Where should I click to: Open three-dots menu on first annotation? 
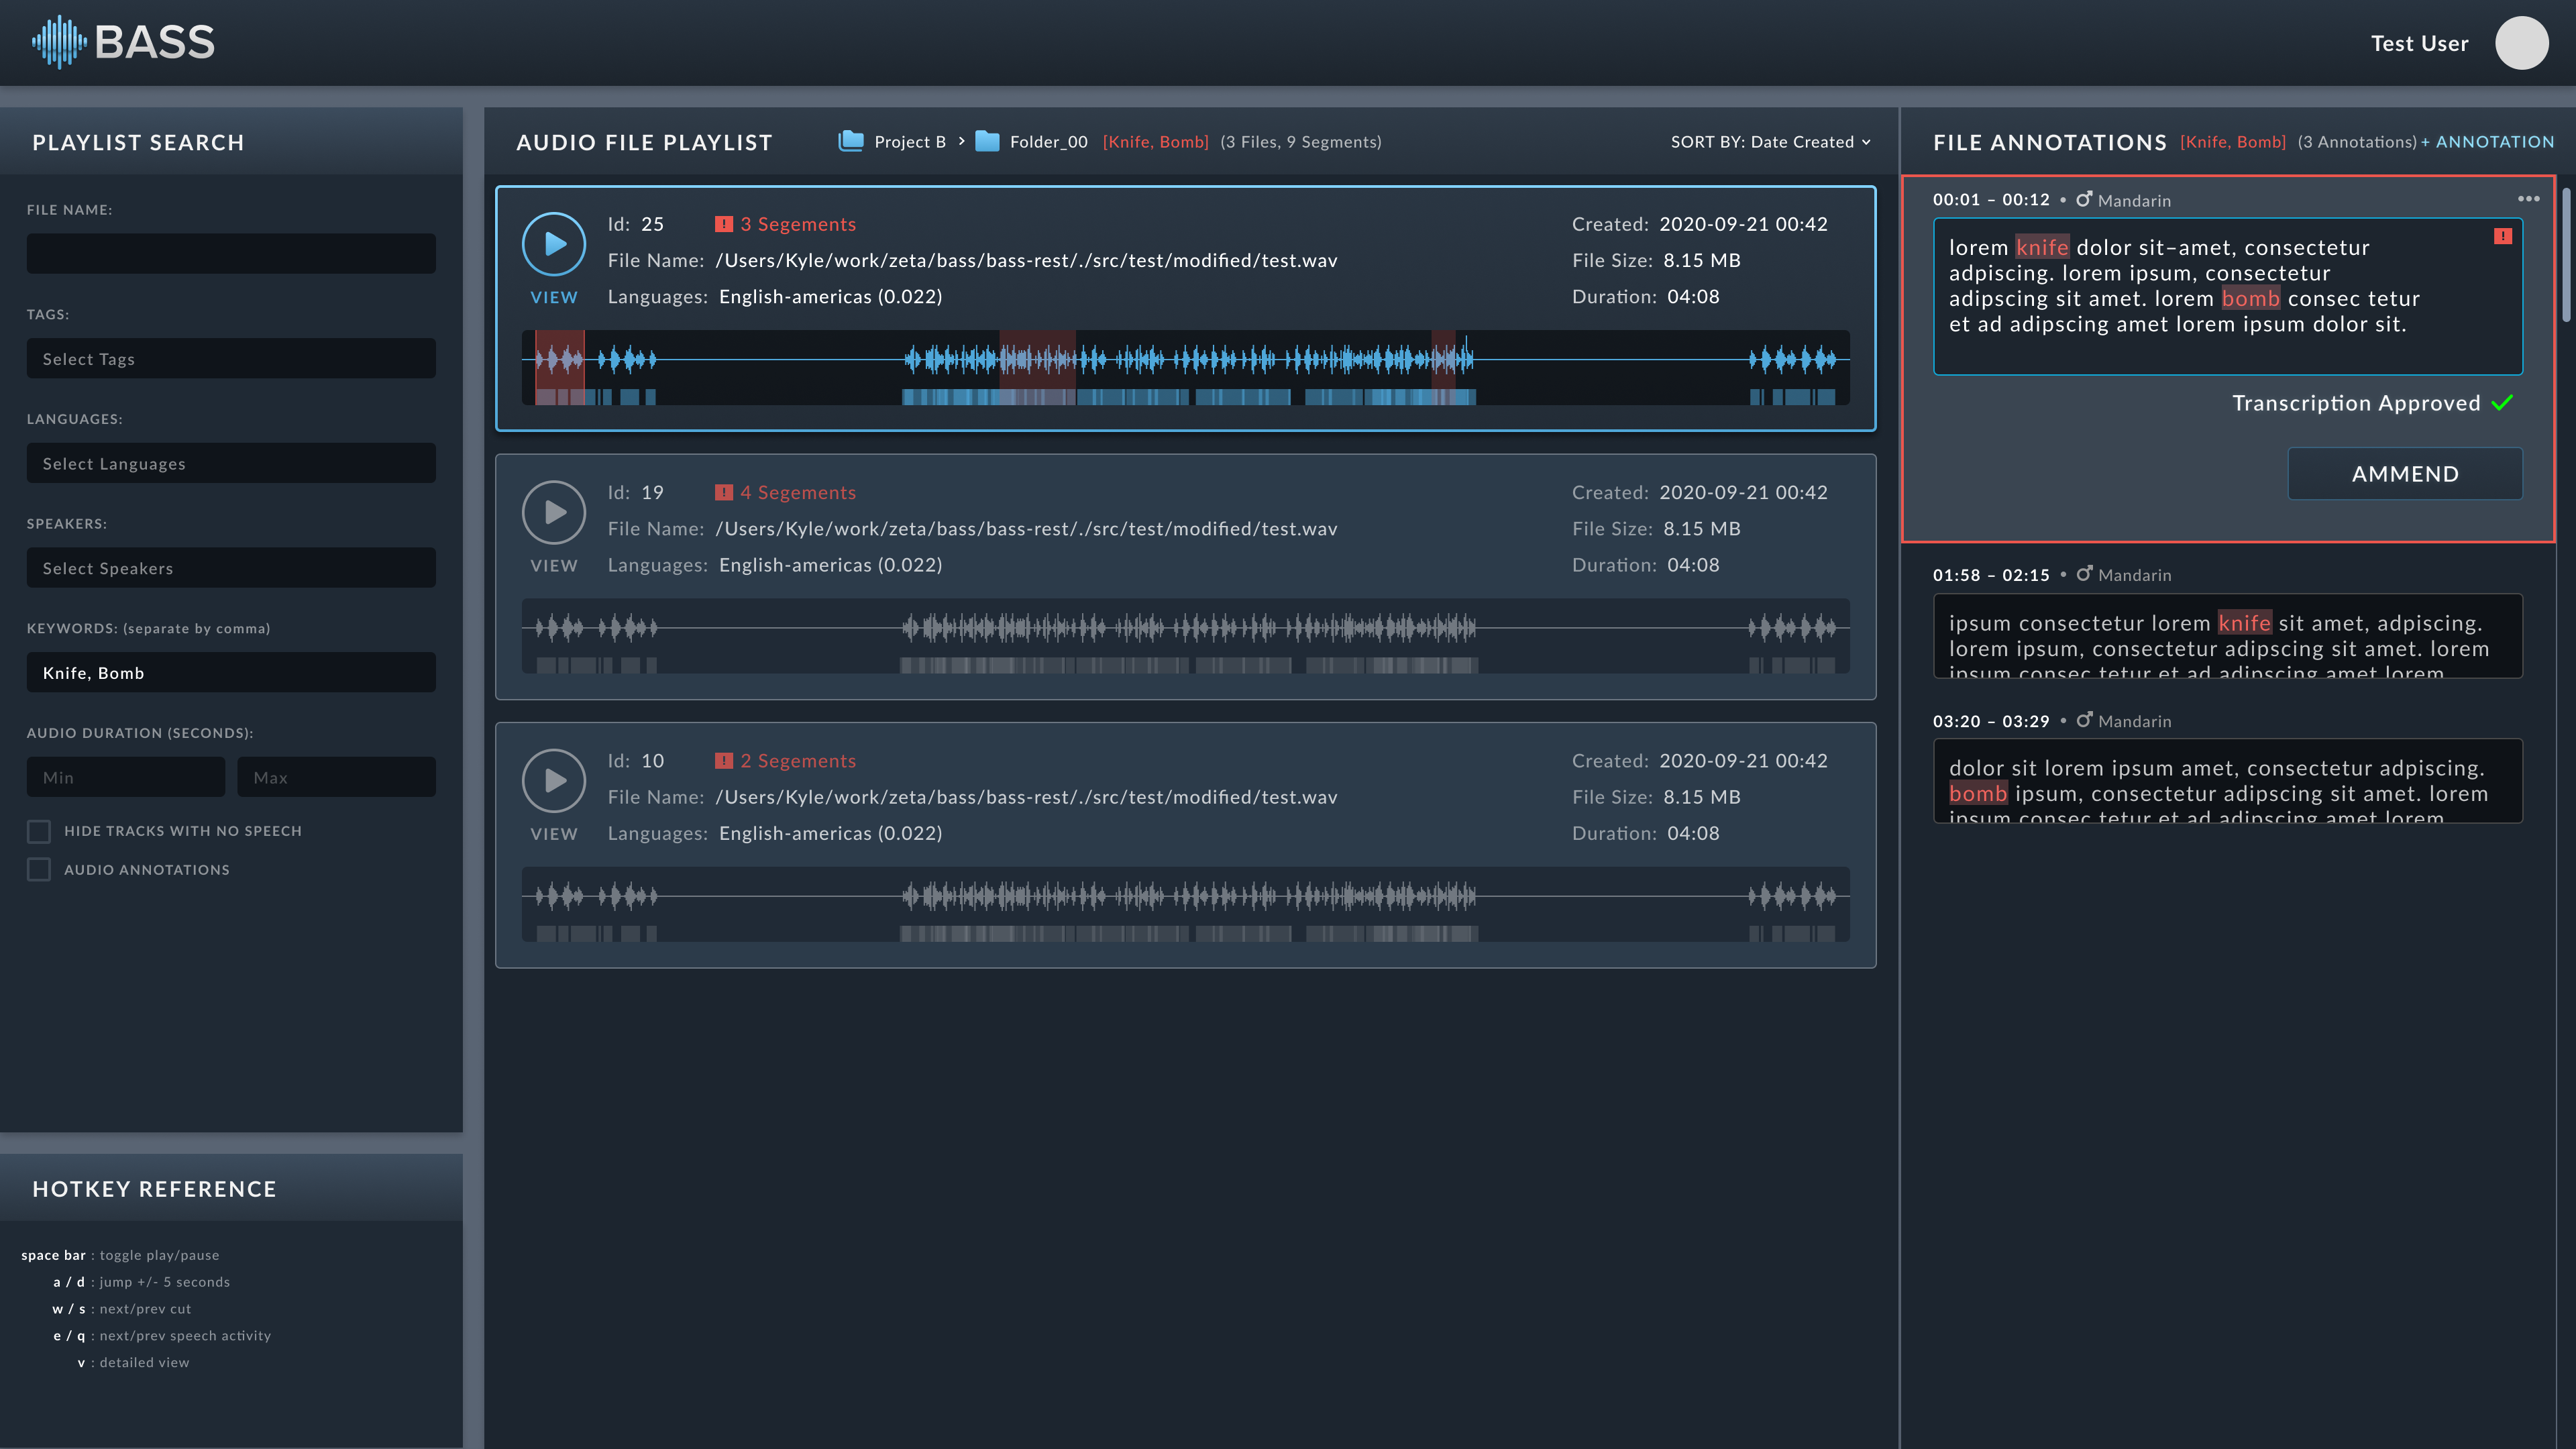(2528, 199)
